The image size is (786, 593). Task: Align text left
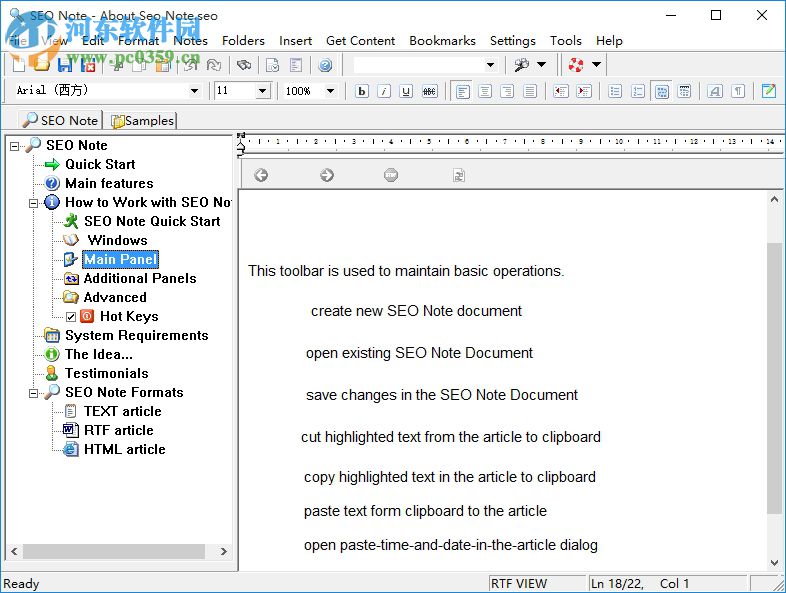click(x=462, y=91)
